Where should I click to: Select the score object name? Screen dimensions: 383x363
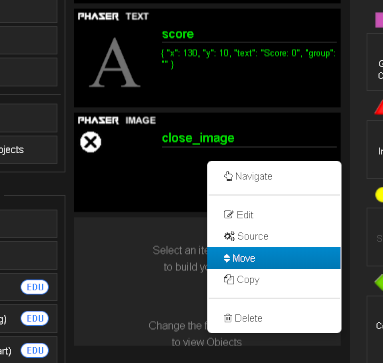click(178, 34)
